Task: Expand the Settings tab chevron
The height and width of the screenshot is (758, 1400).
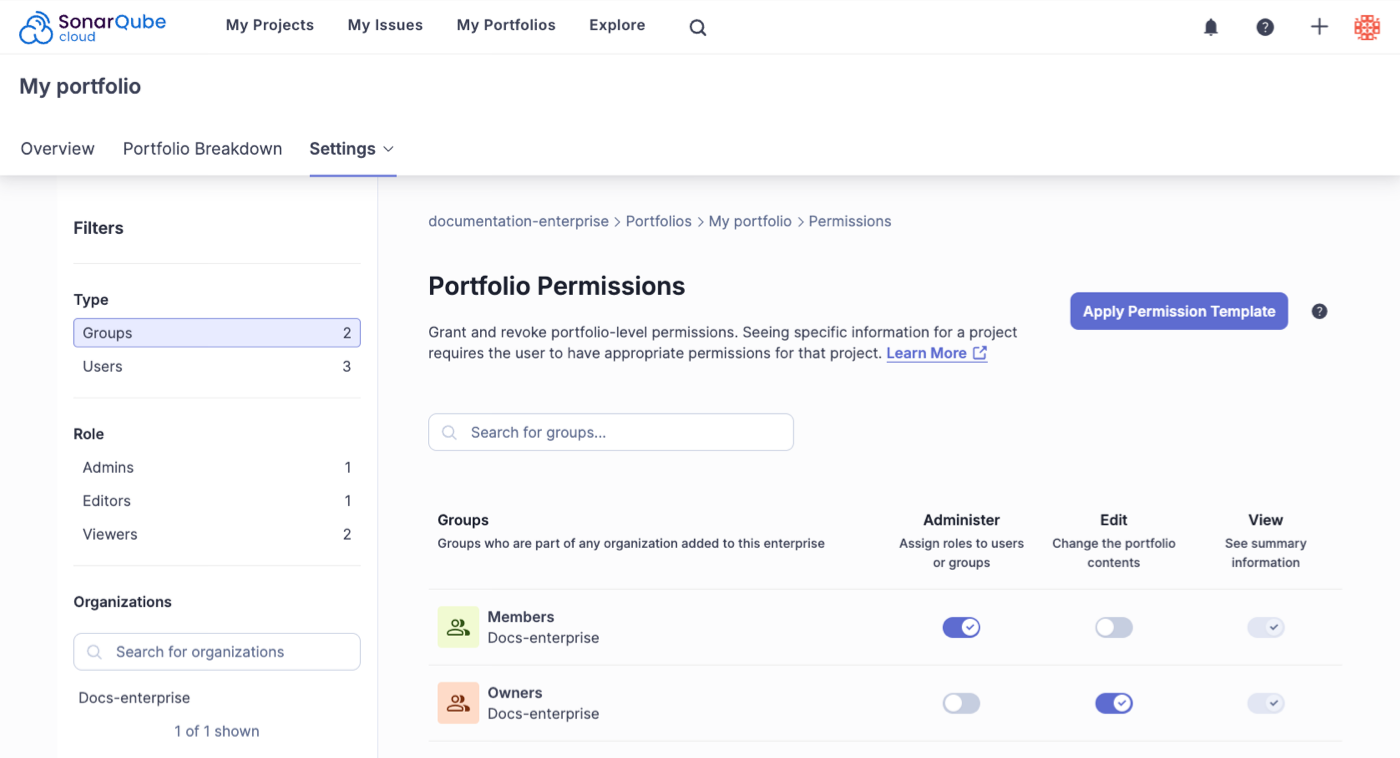Action: coord(389,149)
